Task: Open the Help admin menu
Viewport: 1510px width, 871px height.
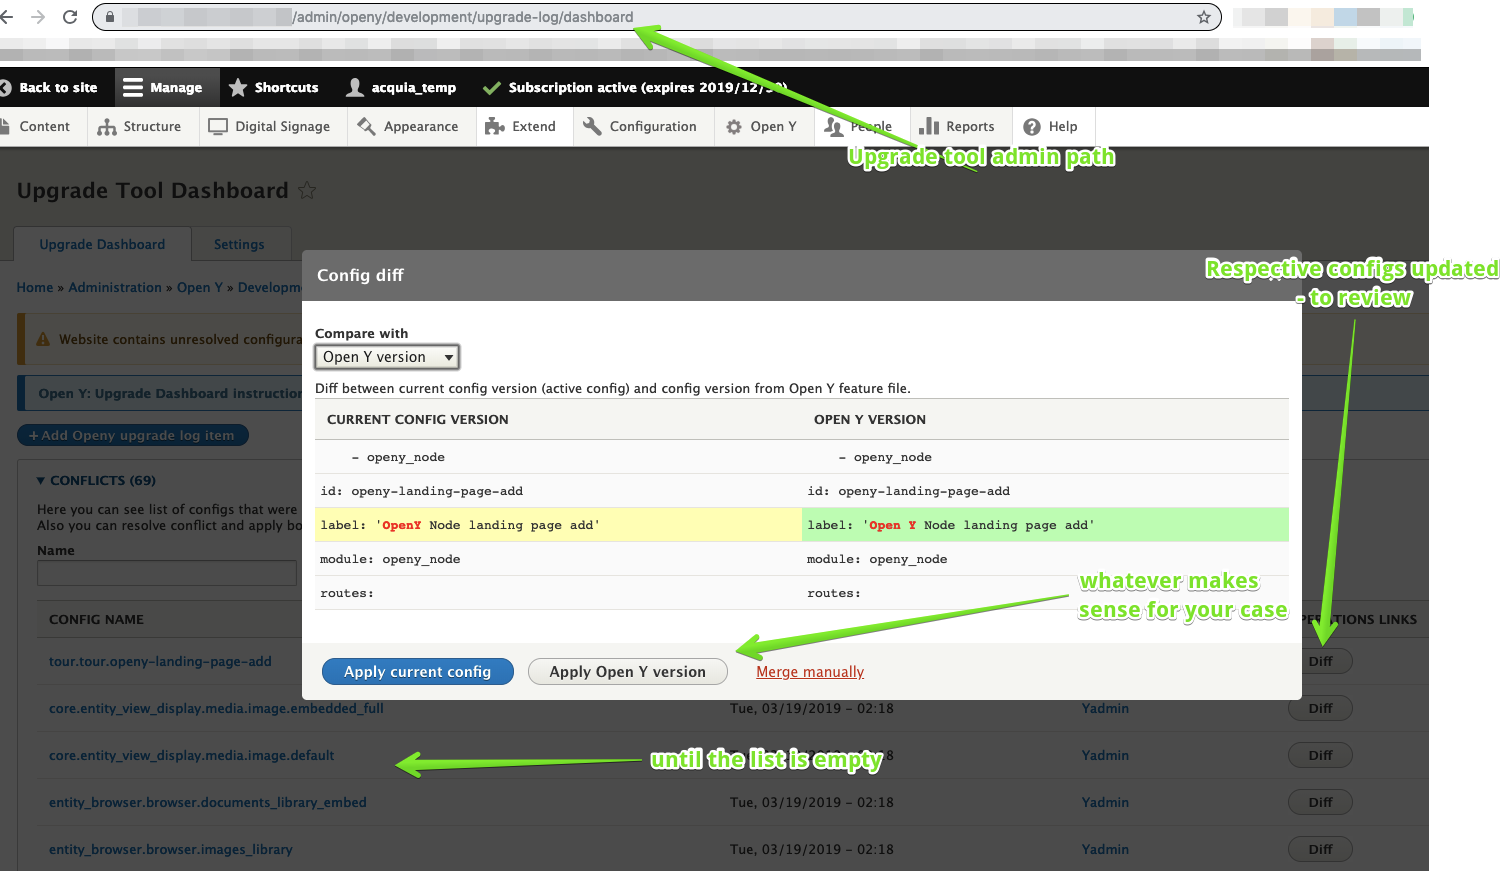Action: click(1051, 126)
